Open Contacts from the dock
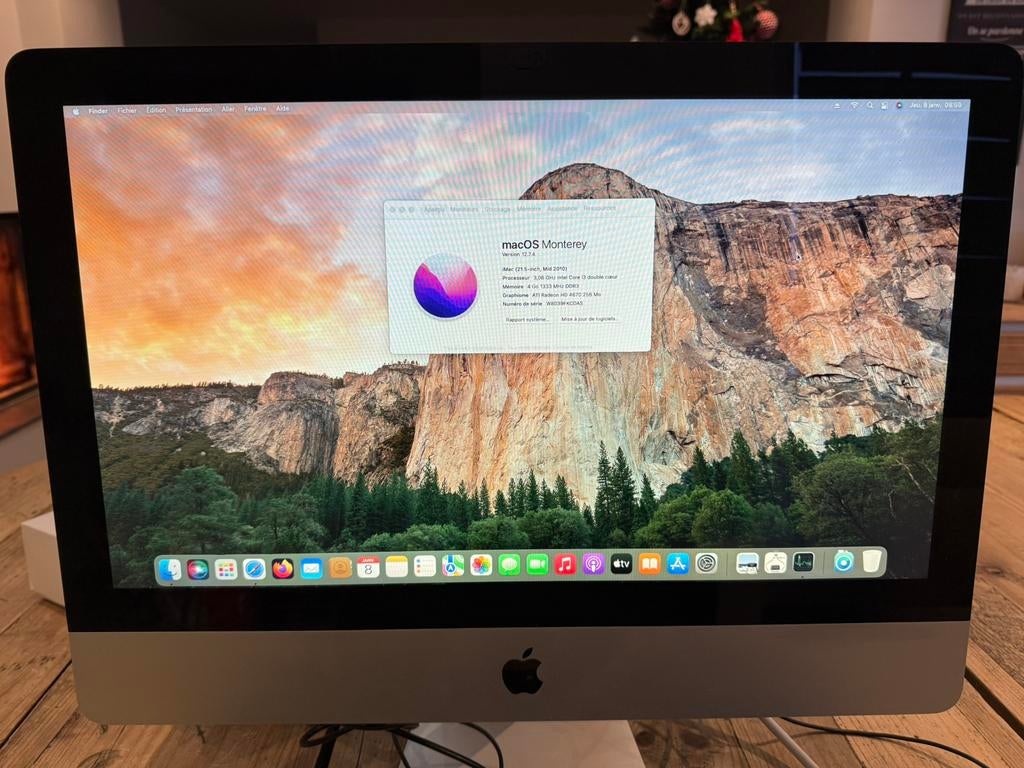The image size is (1024, 768). point(340,568)
